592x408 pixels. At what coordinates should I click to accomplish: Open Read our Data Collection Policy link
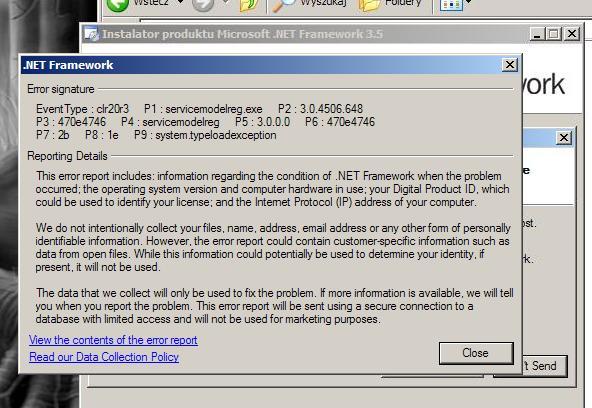(x=104, y=357)
